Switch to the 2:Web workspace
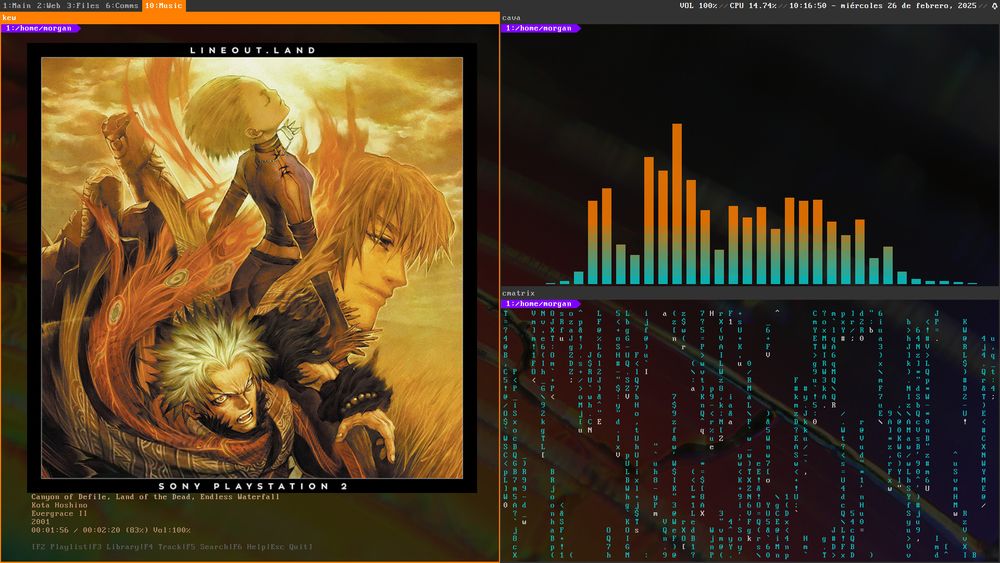1000x563 pixels. click(x=48, y=5)
